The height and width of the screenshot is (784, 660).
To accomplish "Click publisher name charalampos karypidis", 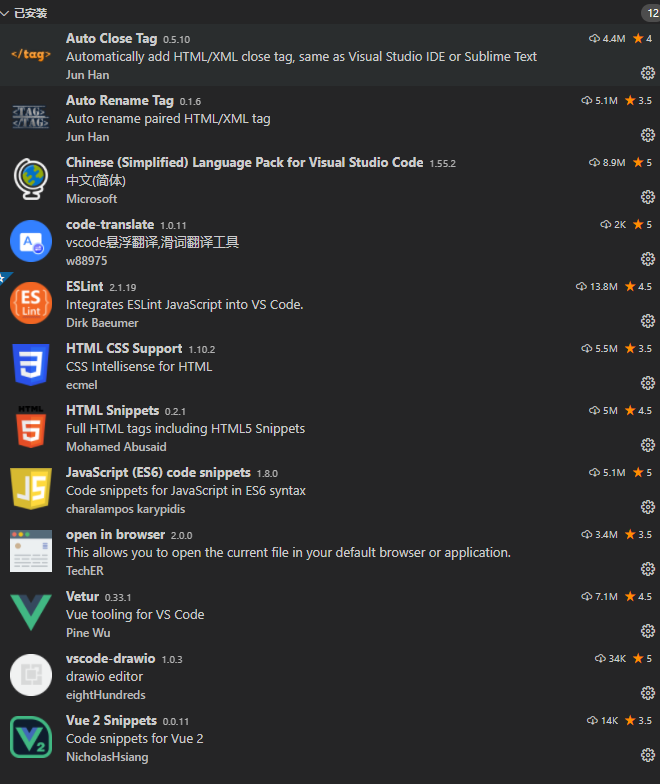I will click(x=126, y=509).
